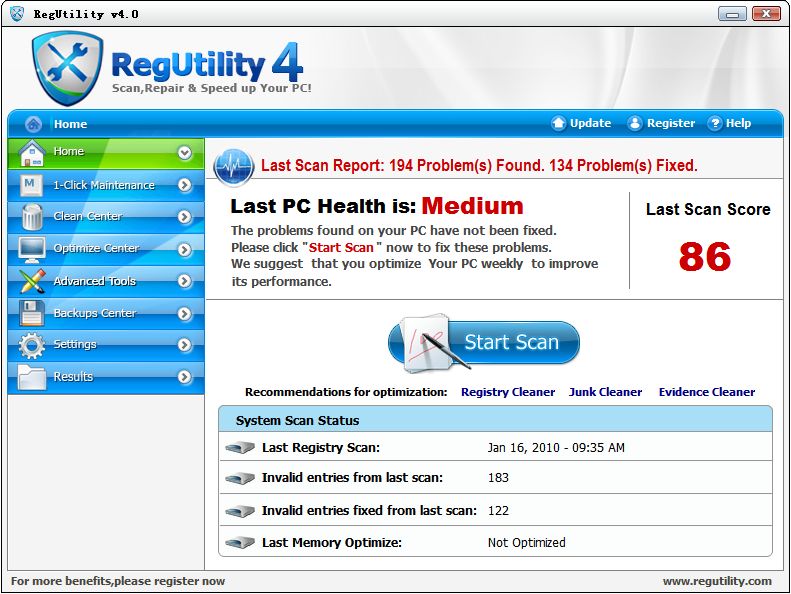Image resolution: width=791 pixels, height=594 pixels.
Task: Click the Help text link
Action: tap(739, 123)
